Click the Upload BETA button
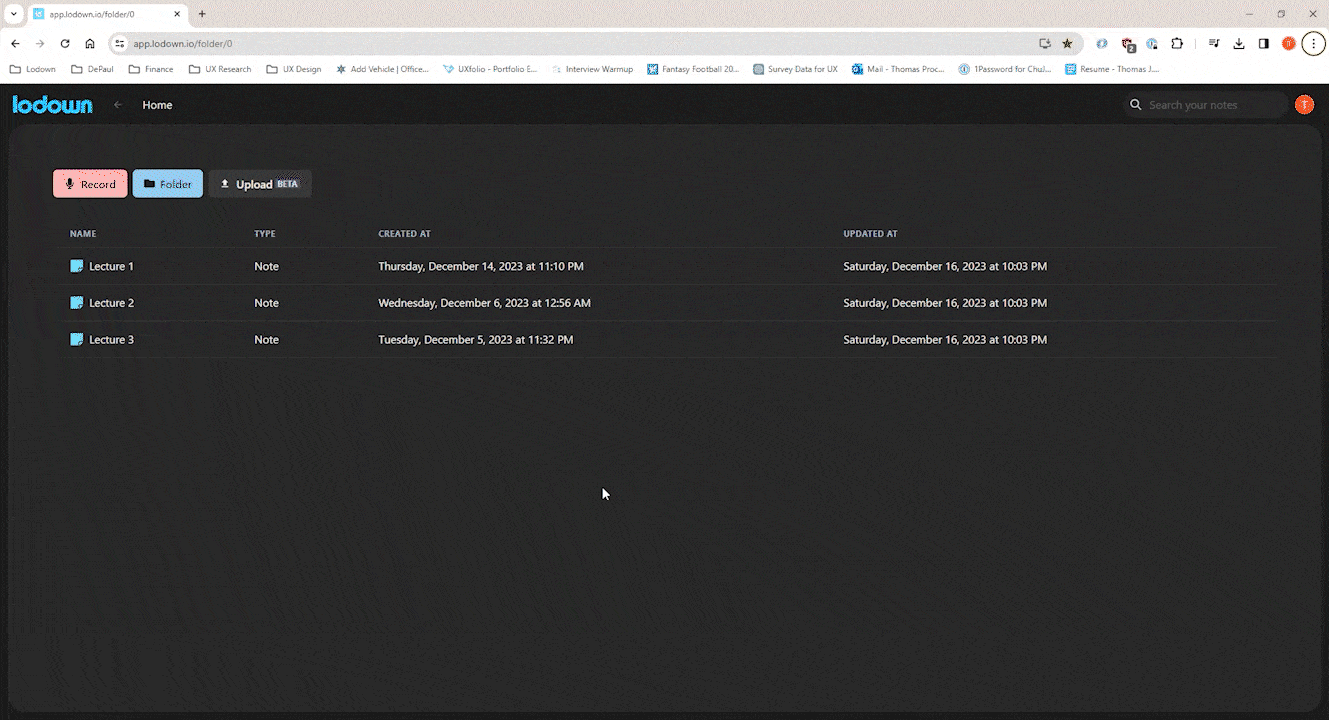 click(x=259, y=183)
